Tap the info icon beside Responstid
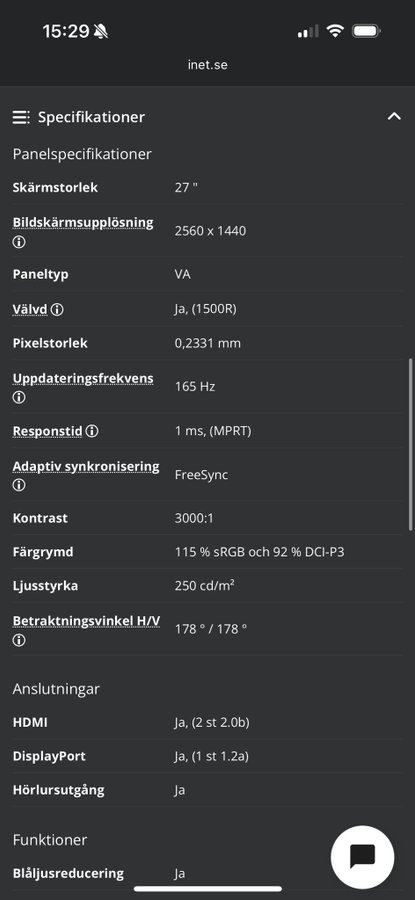The image size is (415, 900). pyautogui.click(x=92, y=430)
